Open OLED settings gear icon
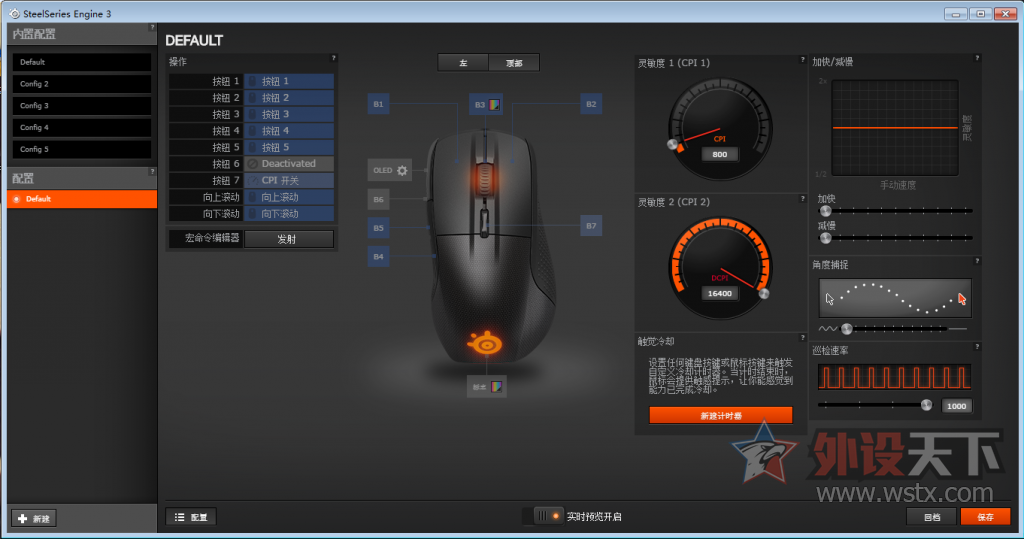 click(x=402, y=171)
